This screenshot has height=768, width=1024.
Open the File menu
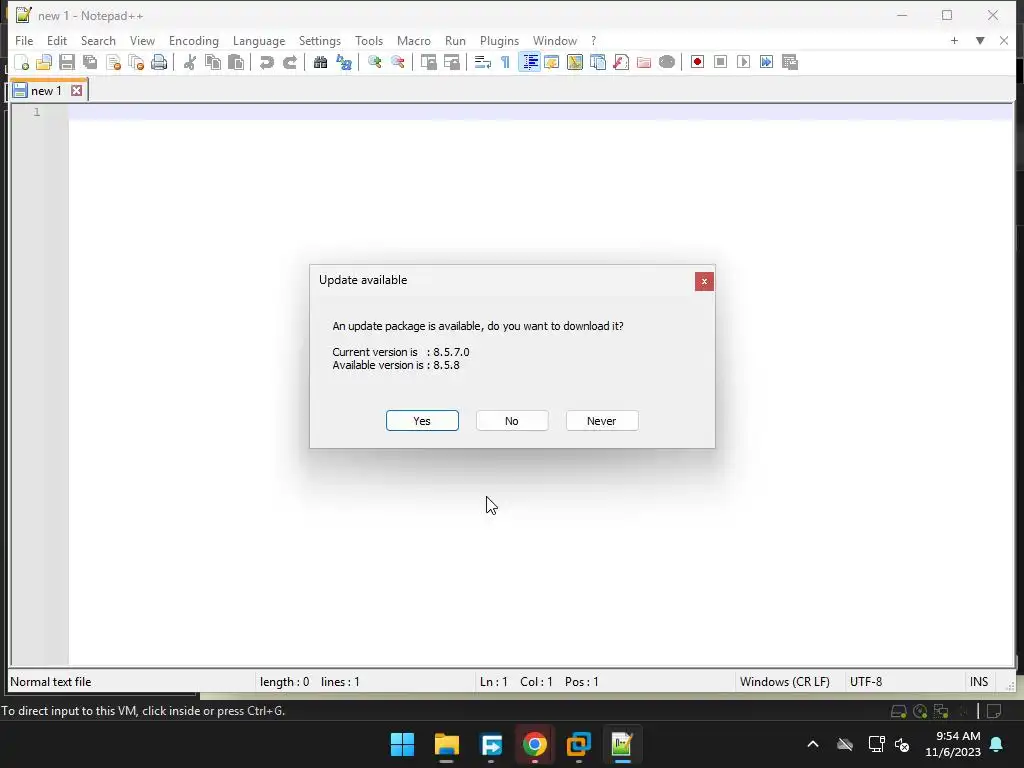coord(24,40)
